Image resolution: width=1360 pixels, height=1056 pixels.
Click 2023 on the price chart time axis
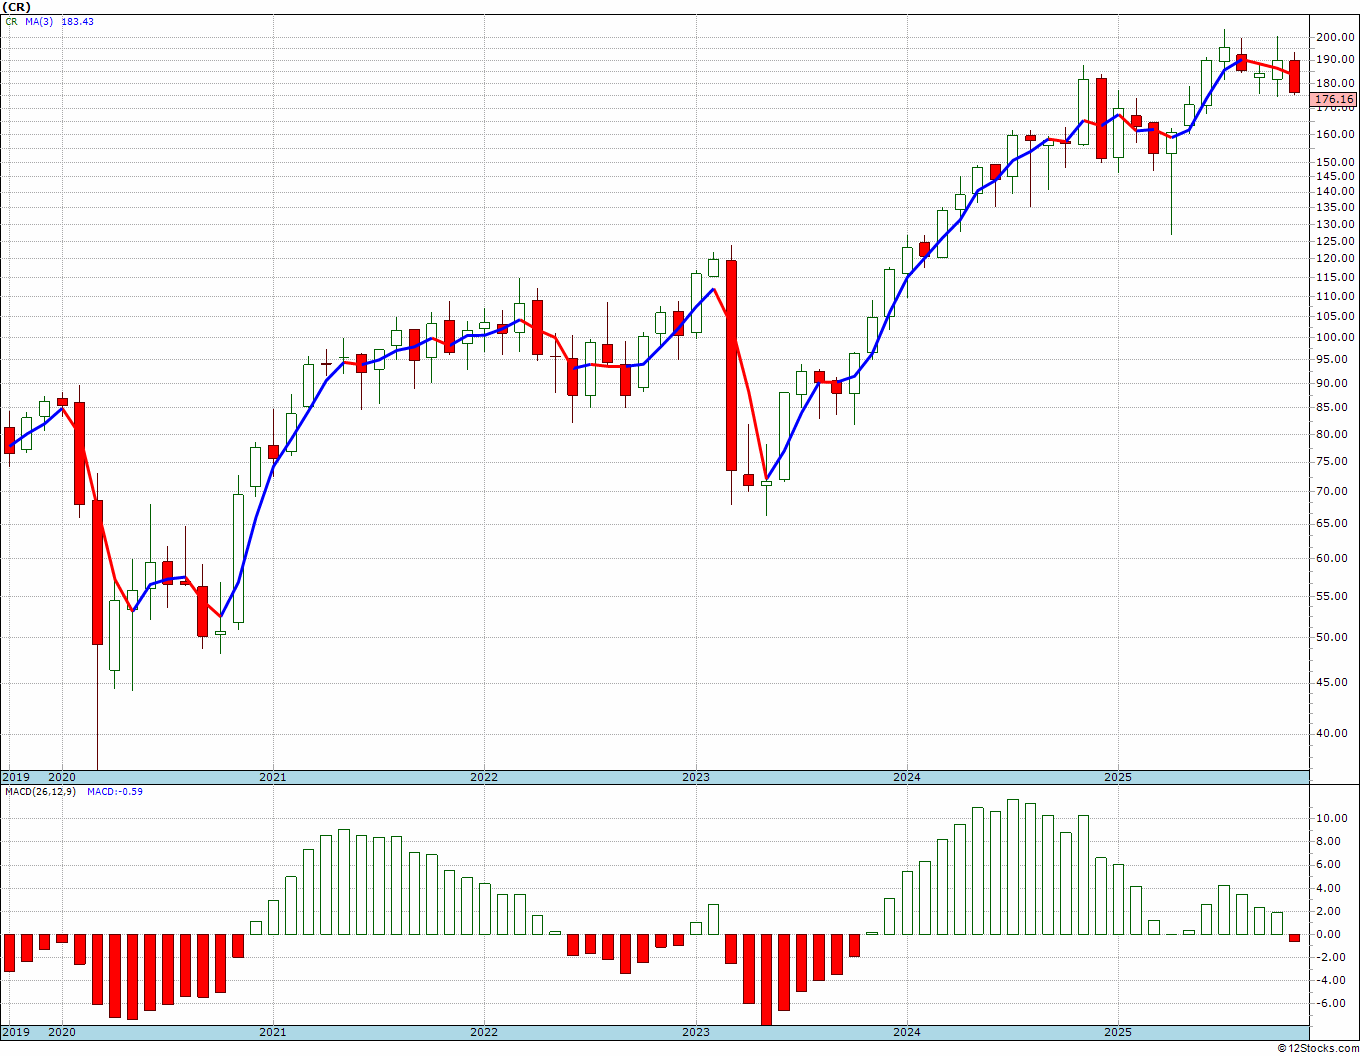(696, 777)
